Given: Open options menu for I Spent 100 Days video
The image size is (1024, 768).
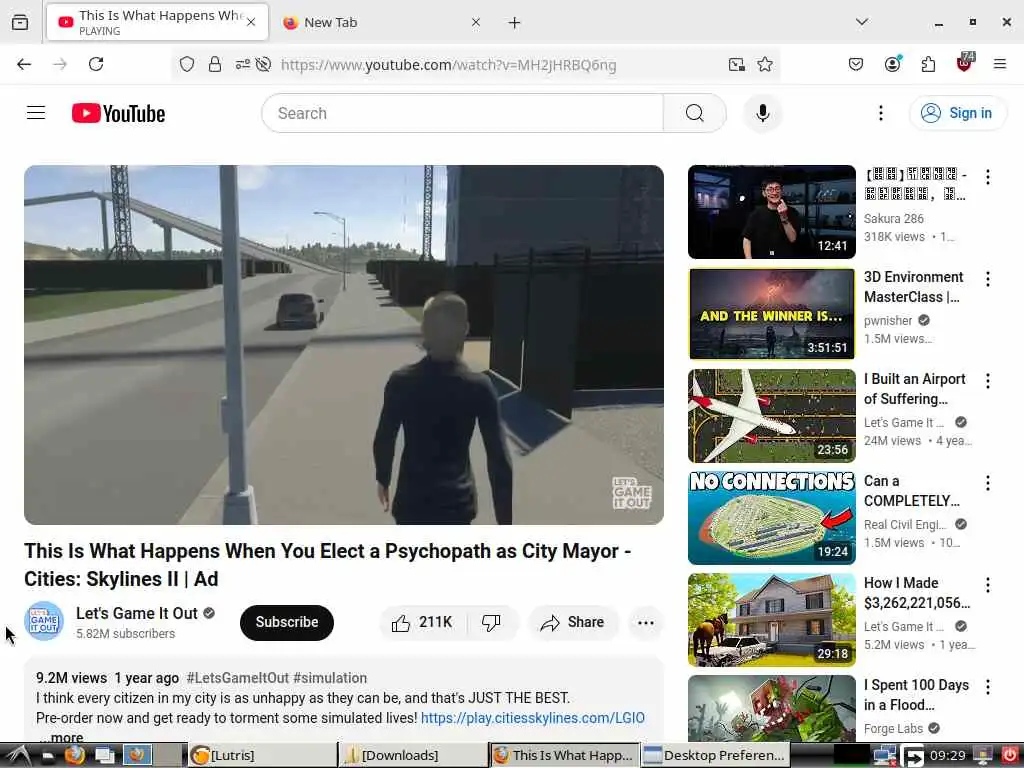Looking at the screenshot, I should click(987, 686).
